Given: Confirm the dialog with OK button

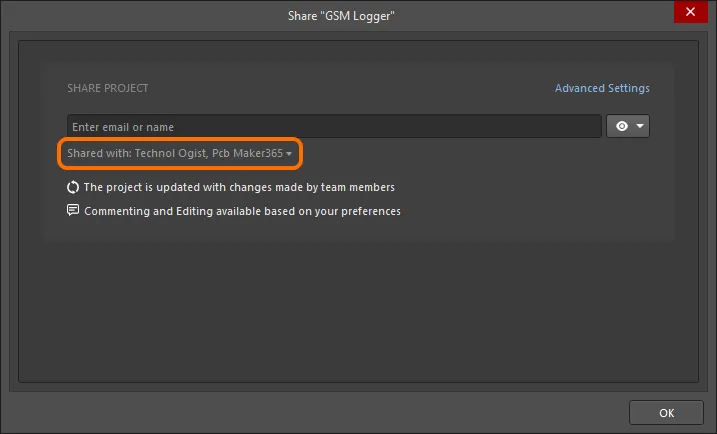Looking at the screenshot, I should pos(666,413).
